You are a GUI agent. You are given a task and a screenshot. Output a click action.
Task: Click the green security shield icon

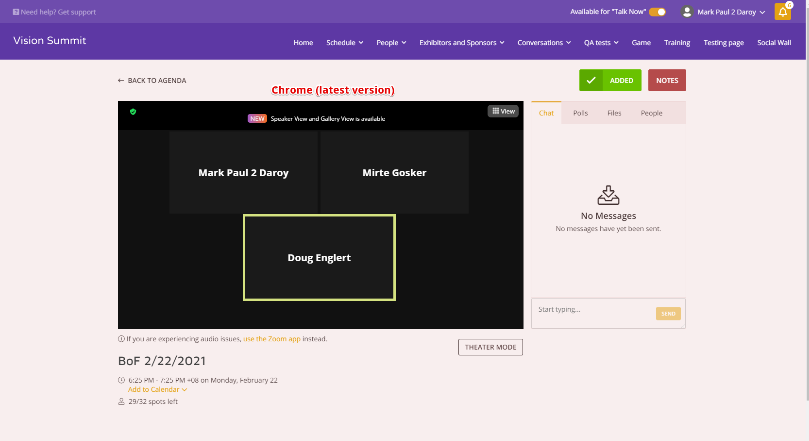(133, 111)
